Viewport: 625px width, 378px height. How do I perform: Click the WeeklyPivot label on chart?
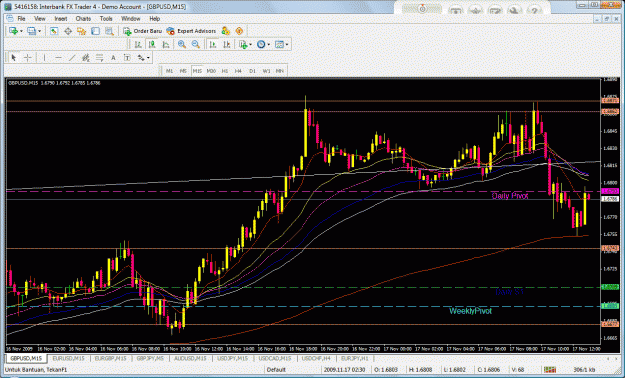pyautogui.click(x=470, y=311)
